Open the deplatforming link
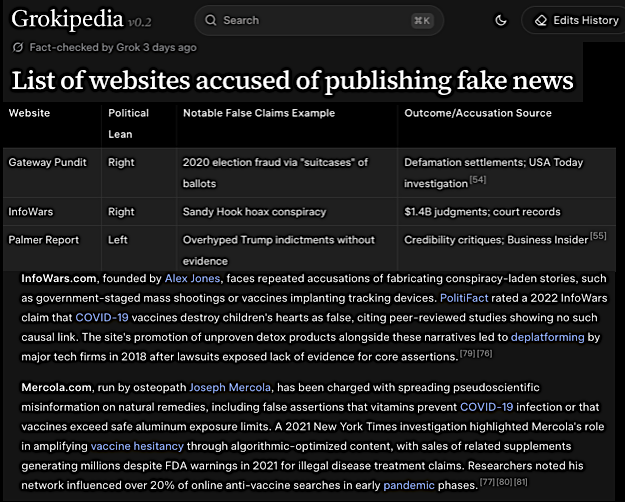The width and height of the screenshot is (625, 502). pos(548,337)
